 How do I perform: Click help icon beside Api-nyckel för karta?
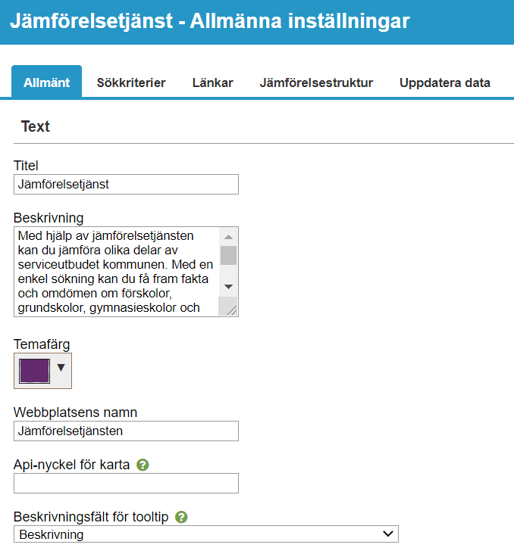[143, 465]
